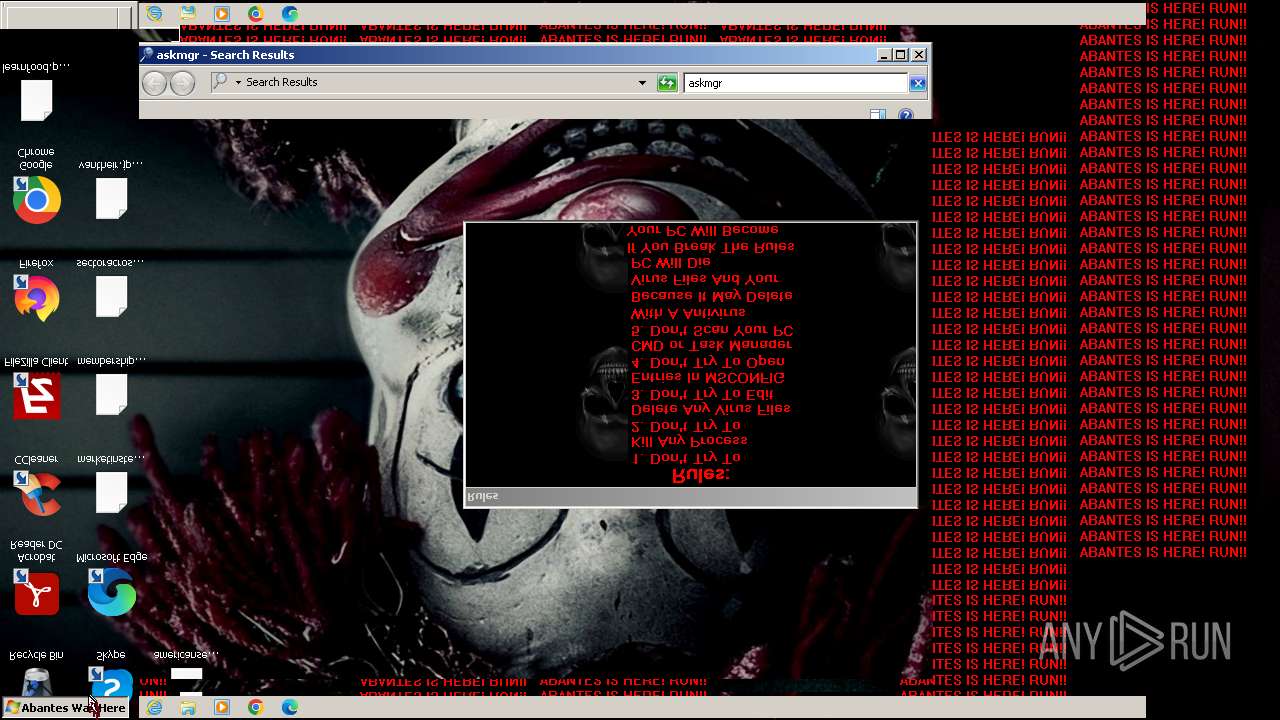Viewport: 1280px width, 720px height.
Task: Open File Explorer from the bottom taskbar
Action: 188,707
